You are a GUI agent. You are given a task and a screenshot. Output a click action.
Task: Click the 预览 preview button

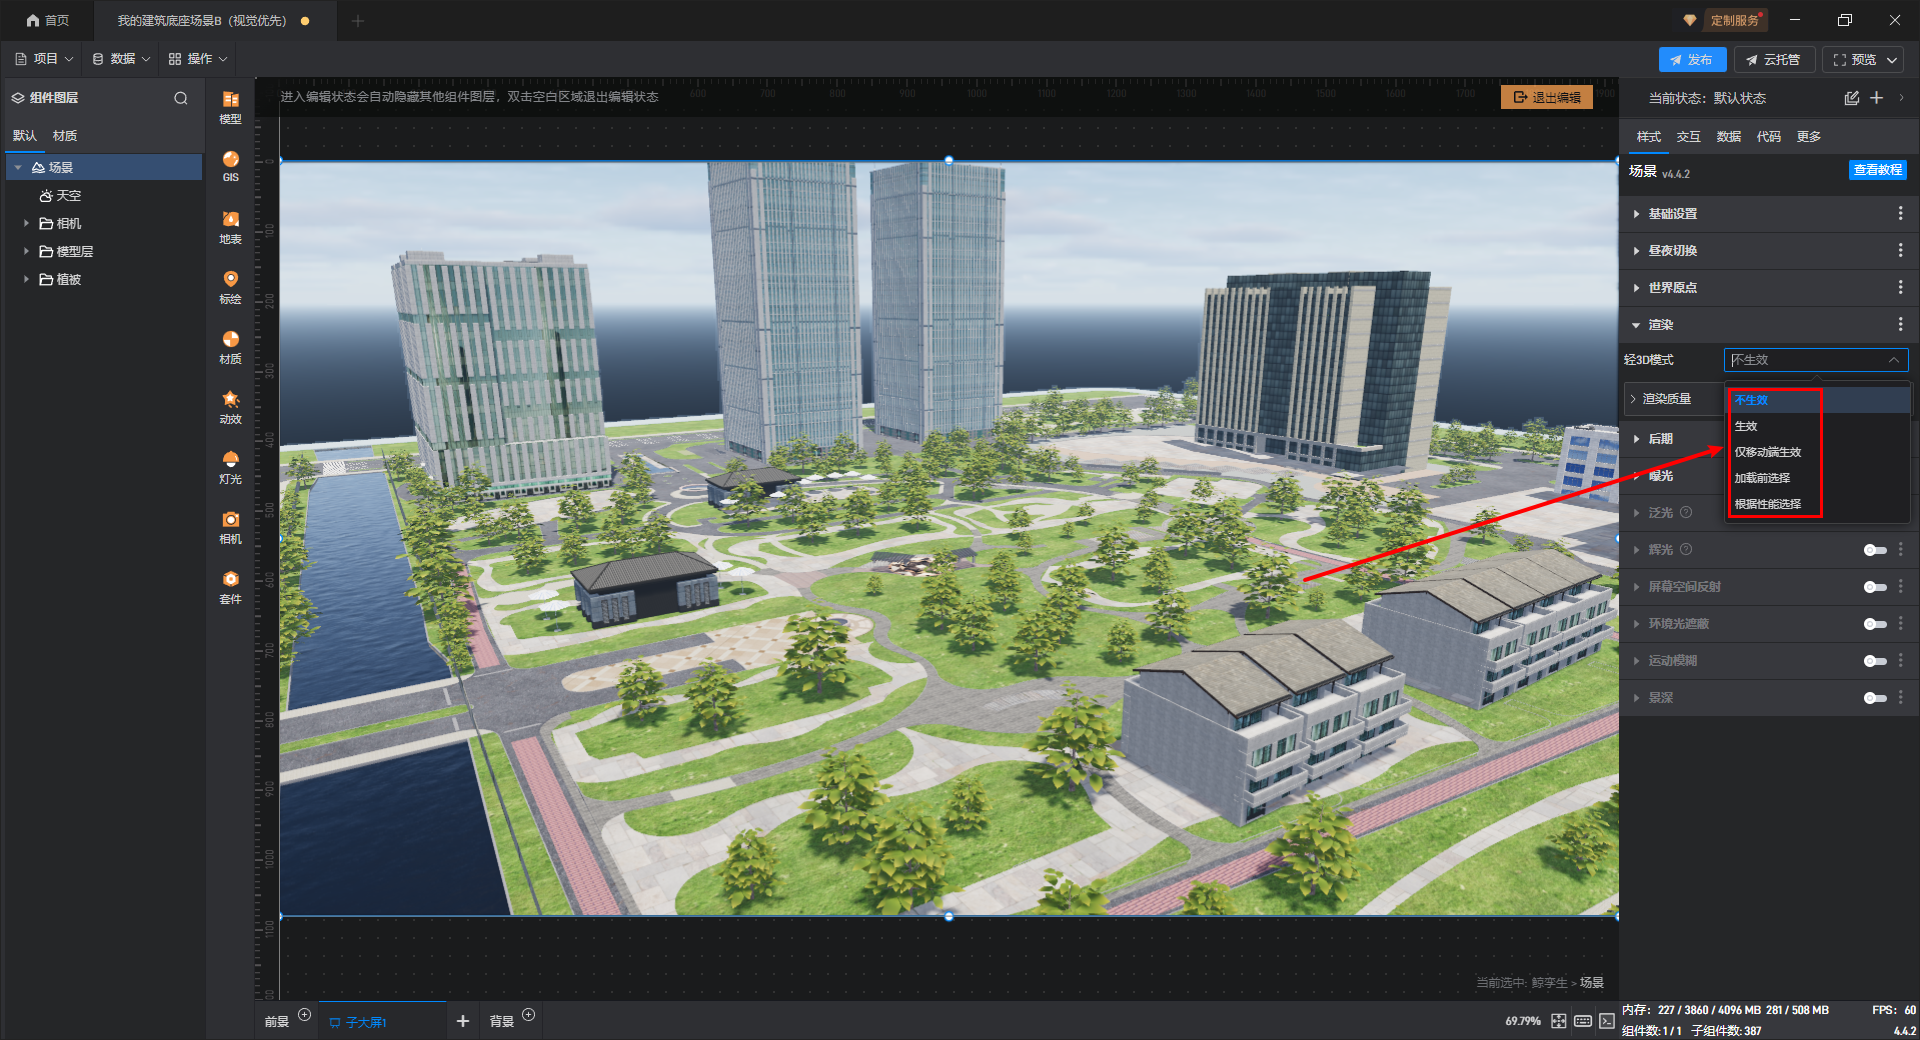click(1863, 60)
